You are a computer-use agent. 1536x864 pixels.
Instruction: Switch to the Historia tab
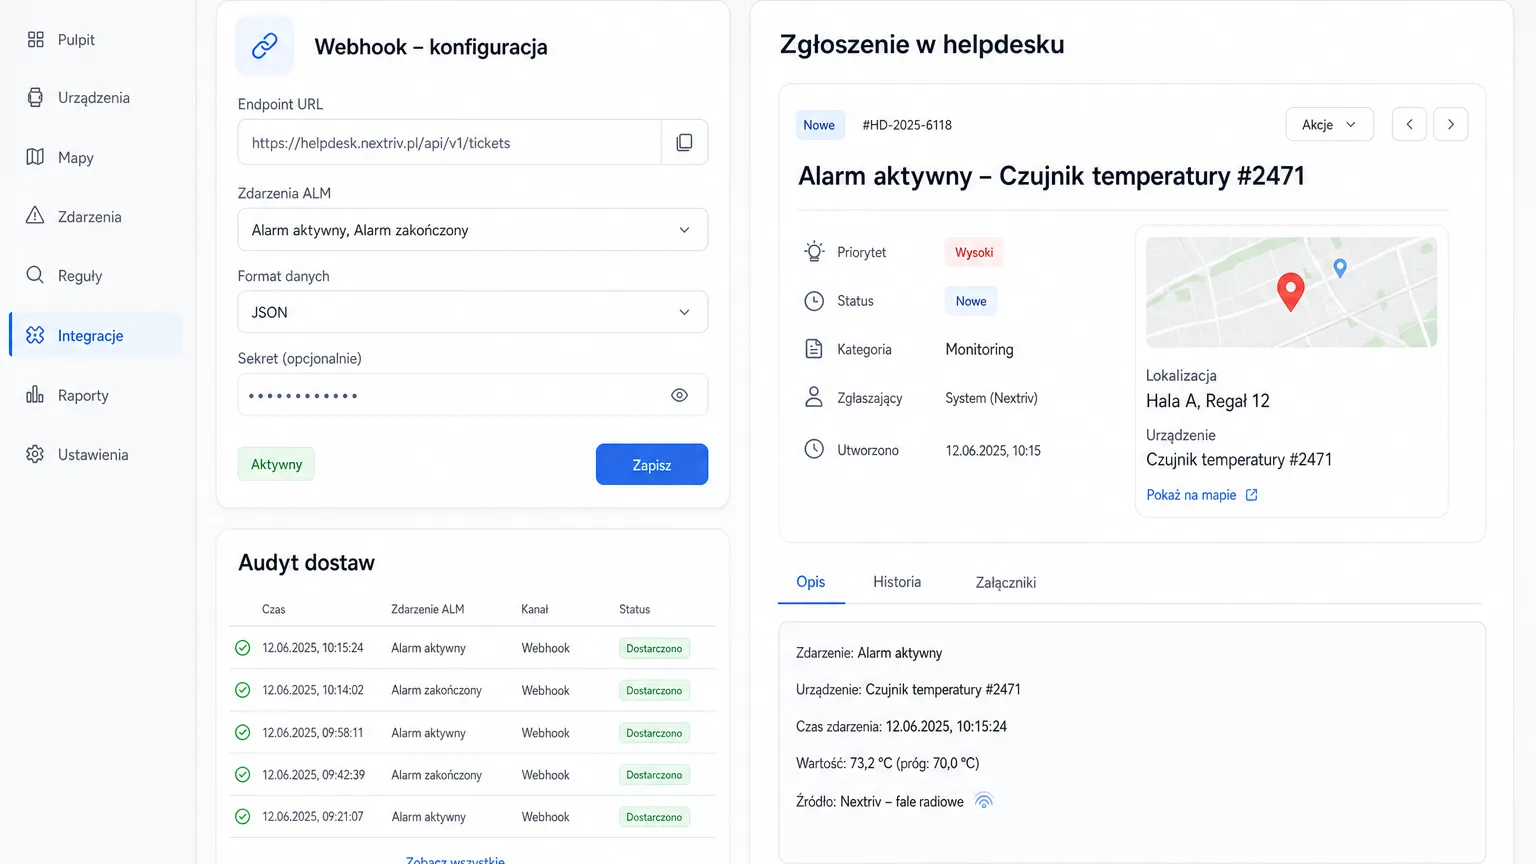pos(897,582)
